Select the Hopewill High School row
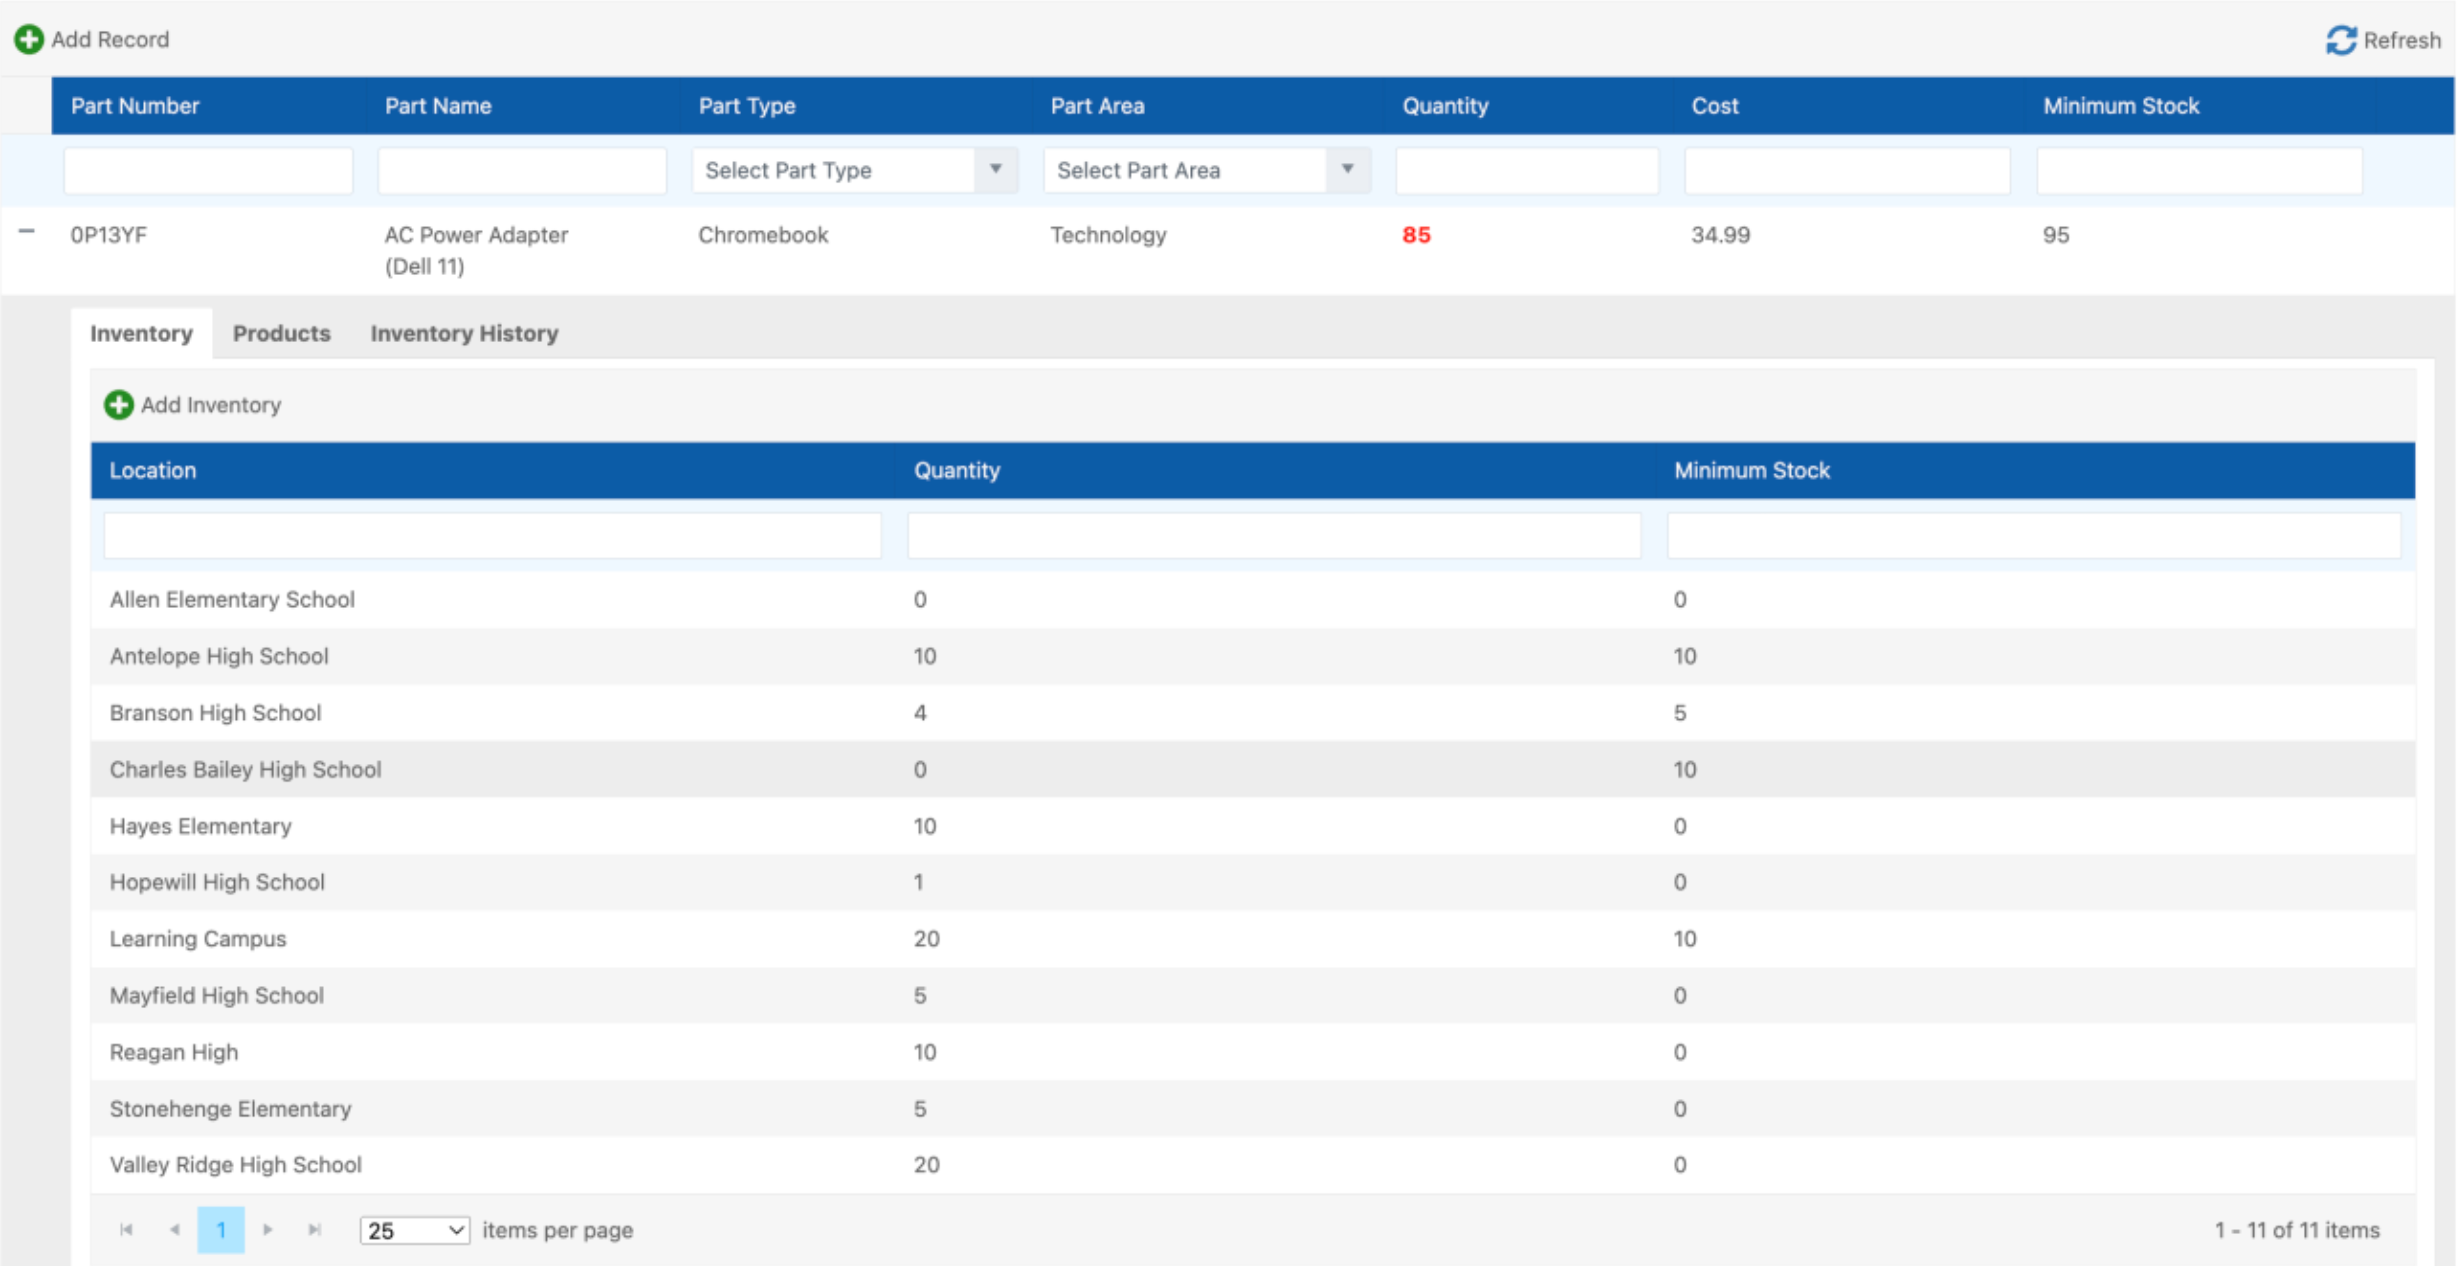The width and height of the screenshot is (2458, 1266). [x=1253, y=882]
